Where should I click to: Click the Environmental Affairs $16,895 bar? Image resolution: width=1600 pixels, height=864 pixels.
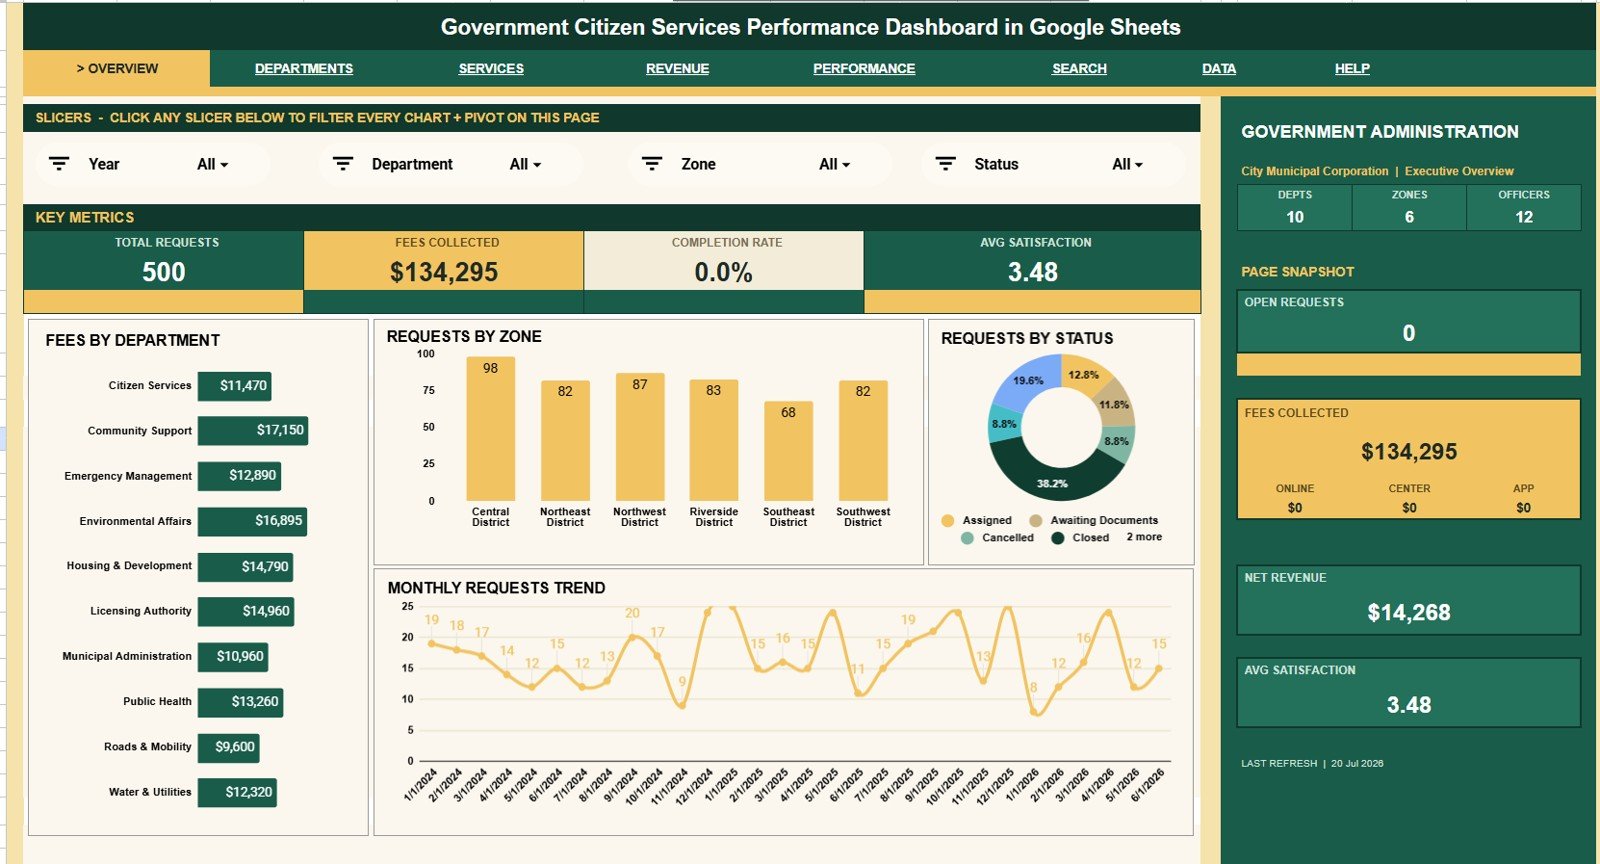point(252,521)
